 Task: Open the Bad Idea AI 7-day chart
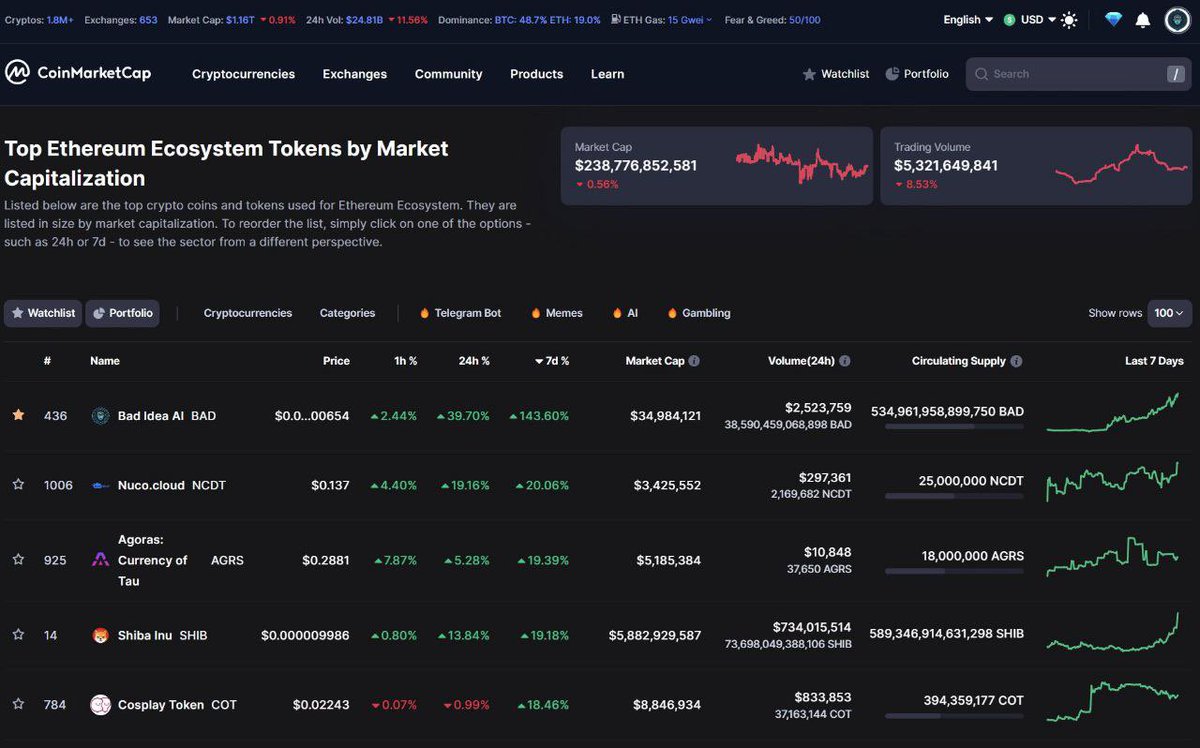(1113, 413)
